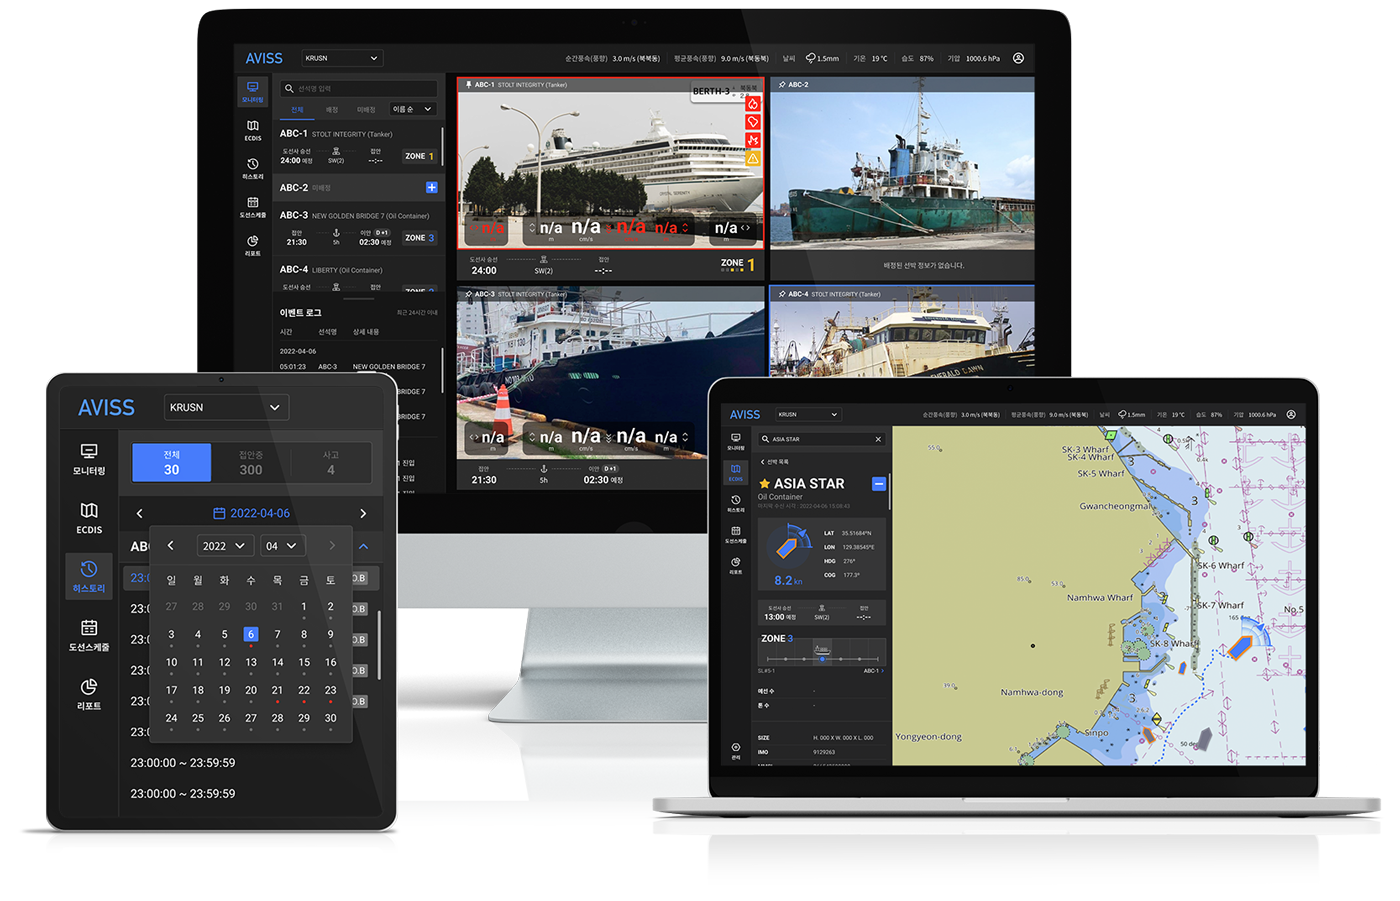Open the KRUSN dropdown on the laptop
The height and width of the screenshot is (901, 1400).
808,414
